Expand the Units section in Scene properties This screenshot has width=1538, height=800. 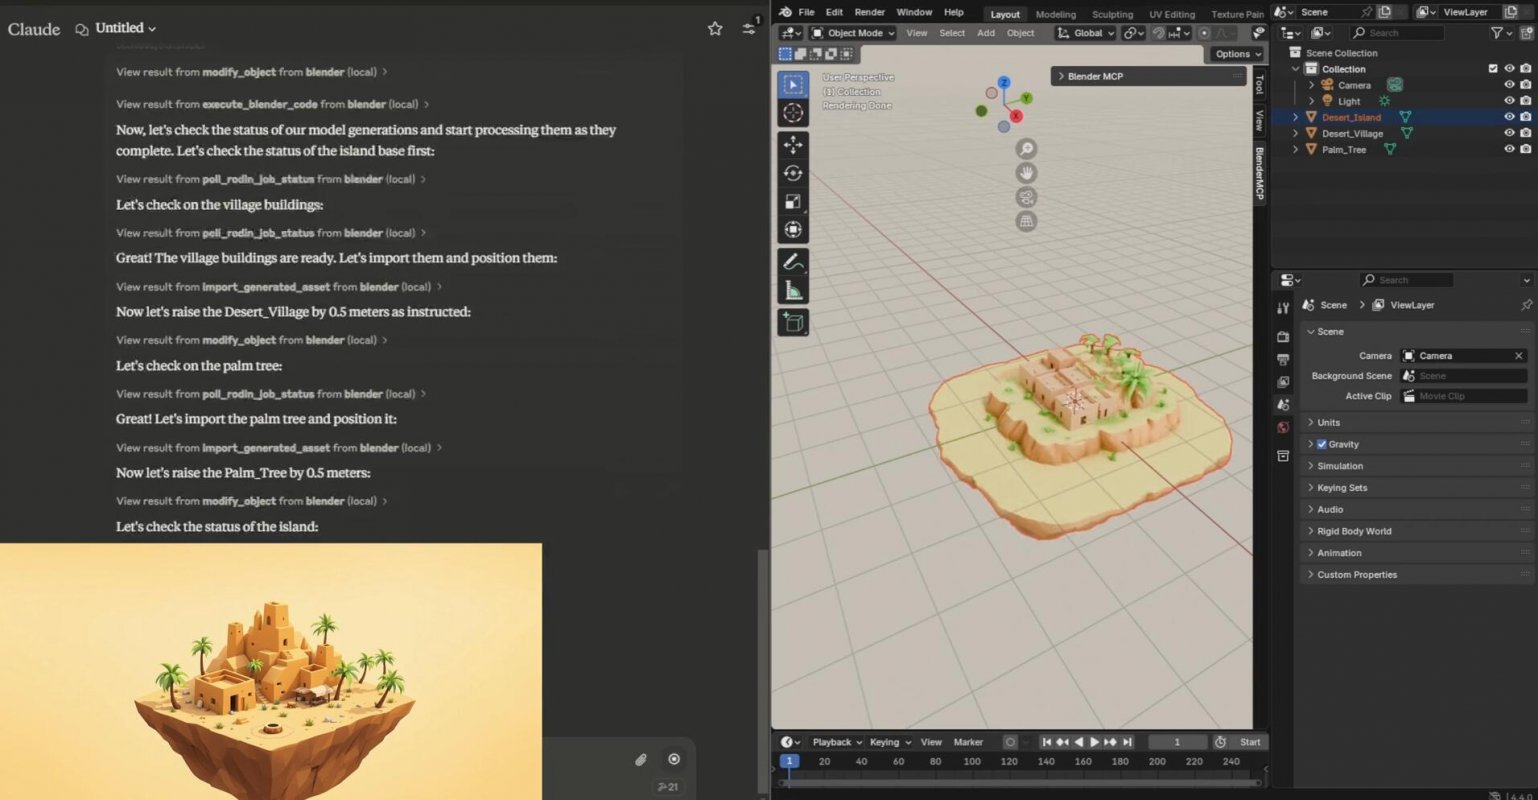tap(1312, 422)
